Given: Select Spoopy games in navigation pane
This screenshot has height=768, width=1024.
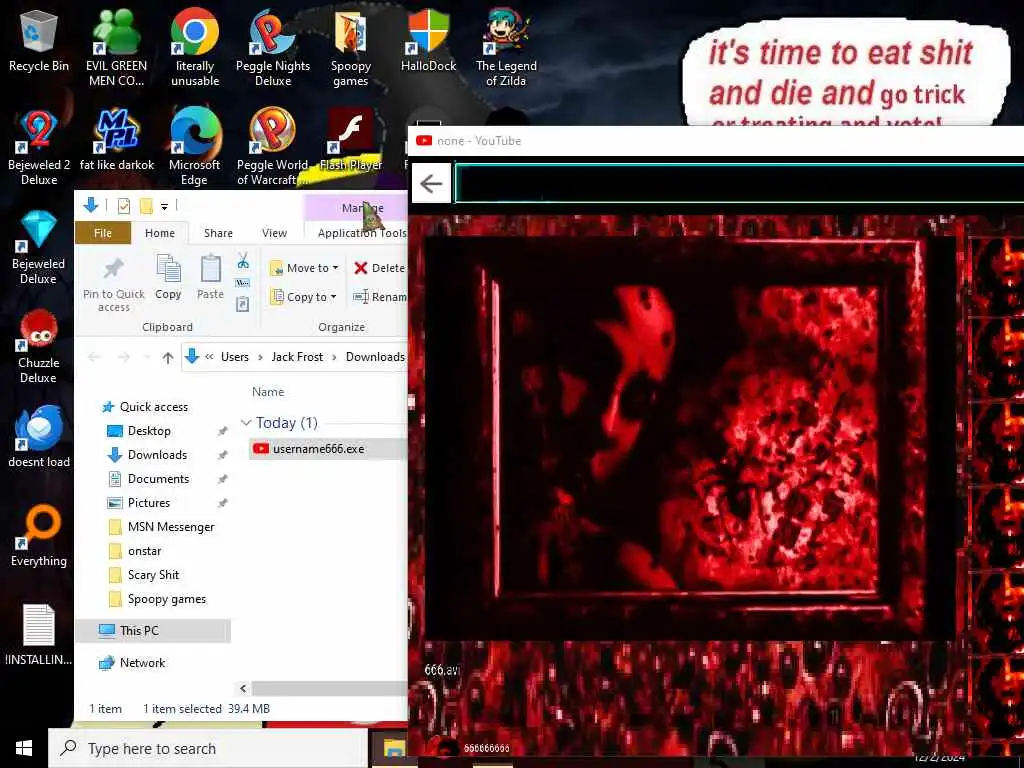Looking at the screenshot, I should click(x=167, y=600).
